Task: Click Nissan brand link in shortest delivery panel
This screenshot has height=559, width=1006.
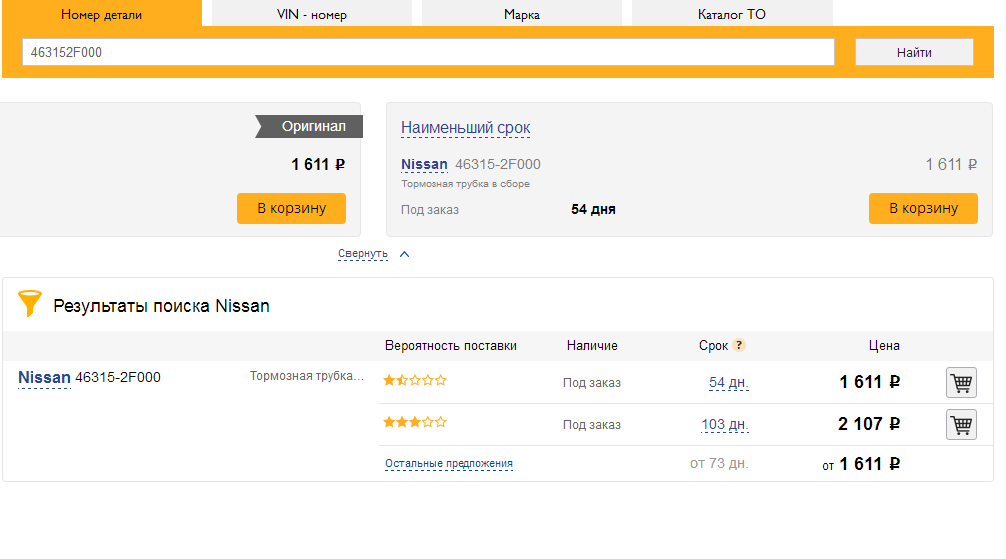Action: click(x=424, y=164)
